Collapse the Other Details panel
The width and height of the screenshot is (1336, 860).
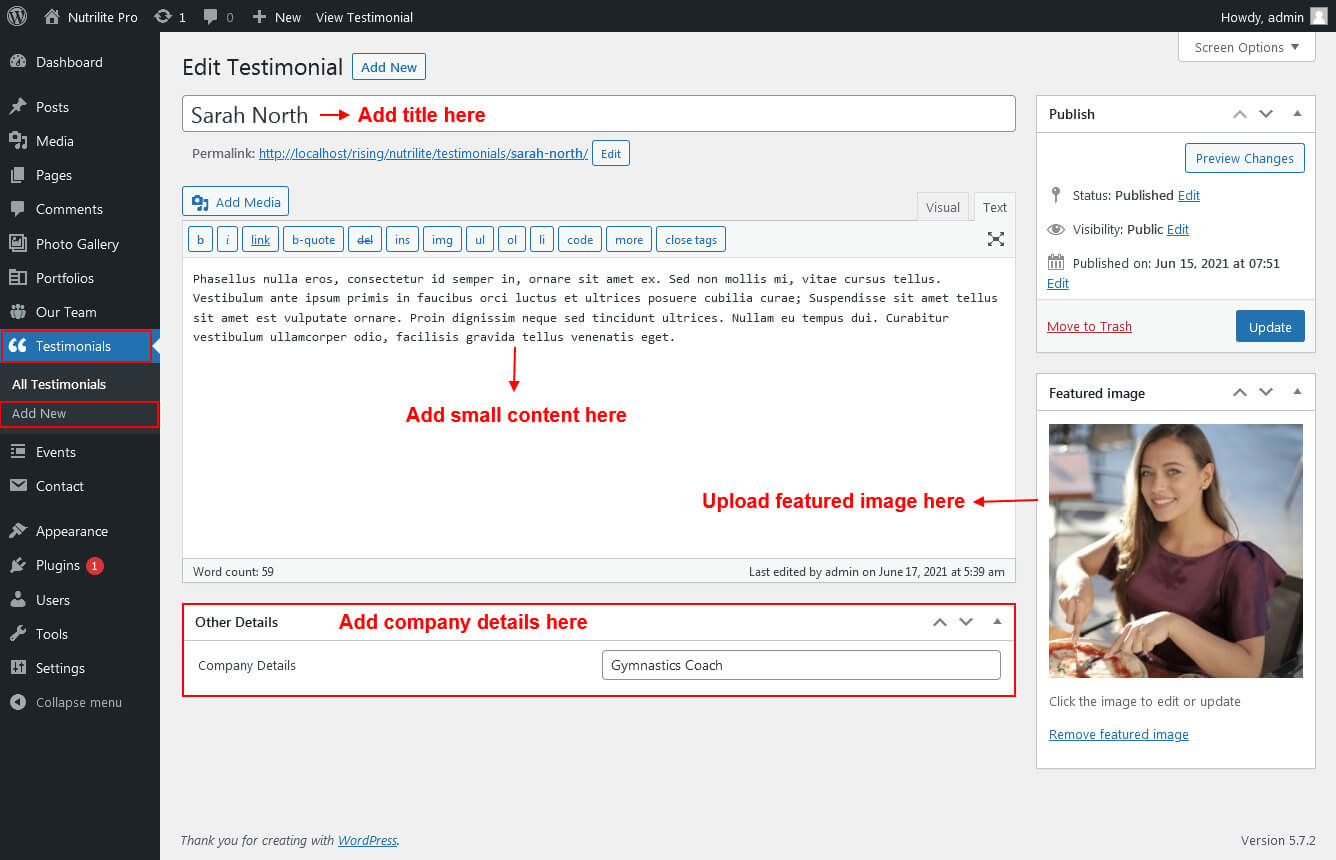pyautogui.click(x=997, y=622)
